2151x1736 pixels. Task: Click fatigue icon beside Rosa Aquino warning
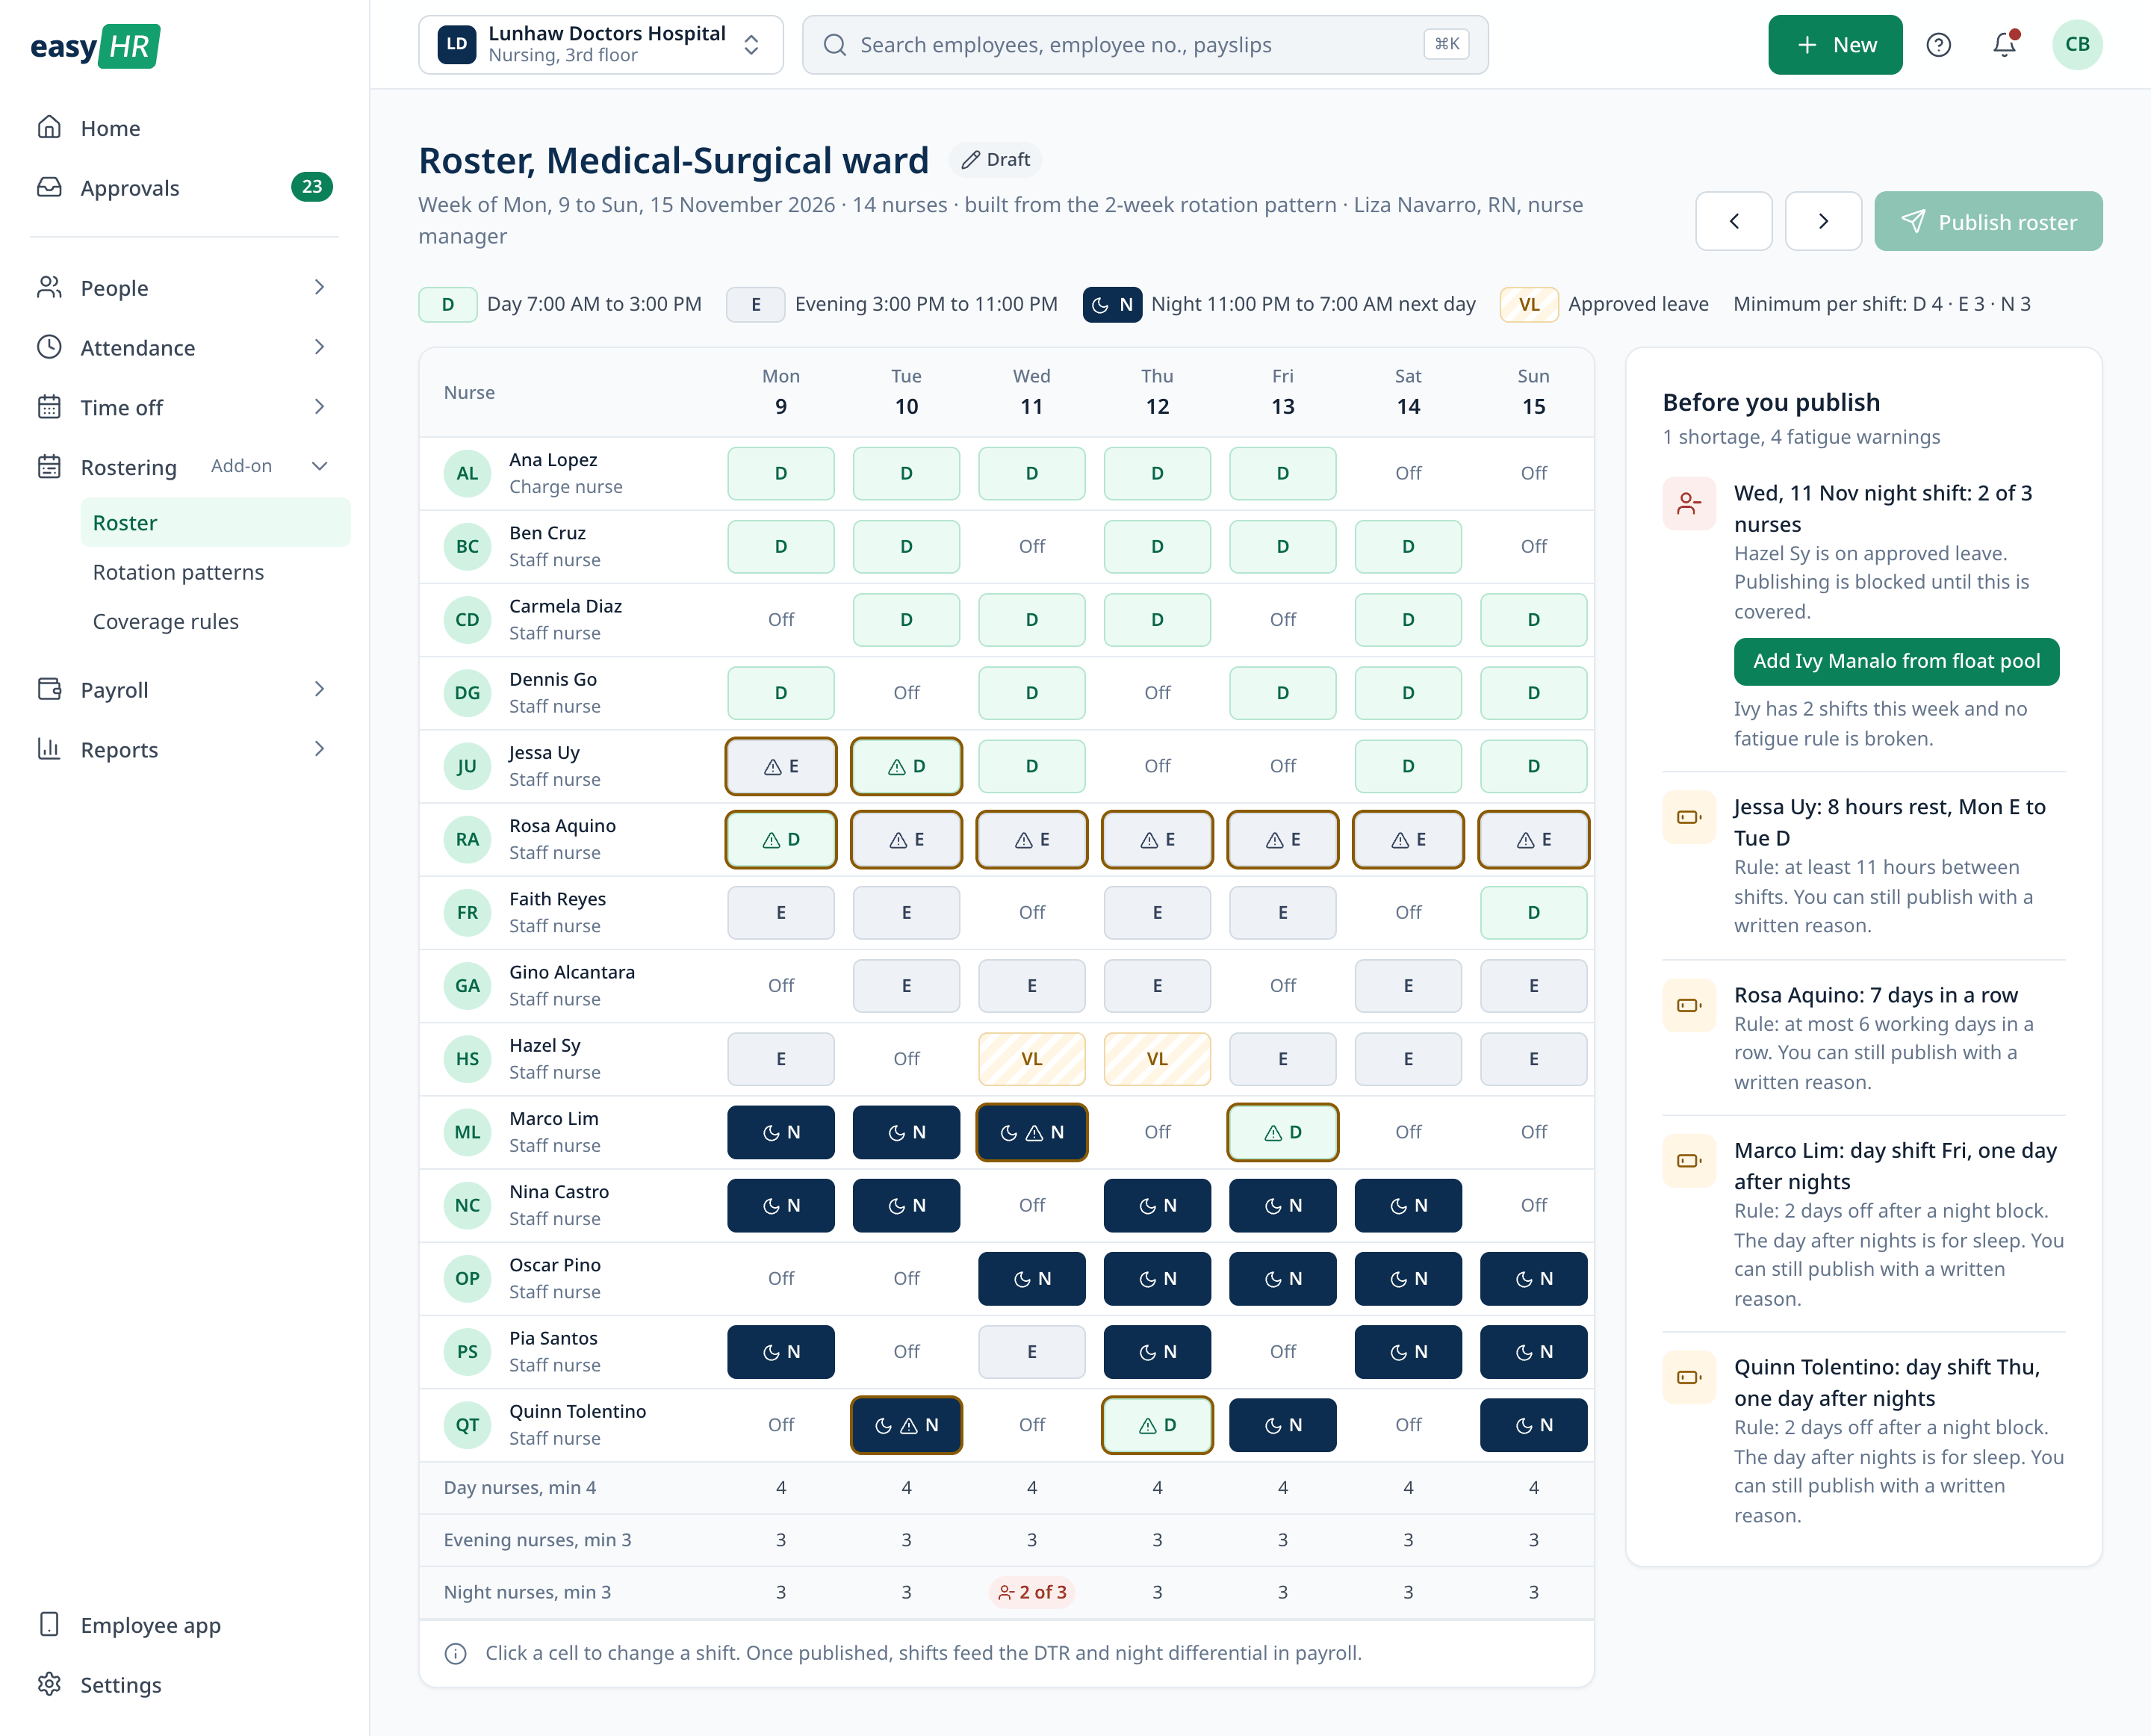pos(1689,1005)
